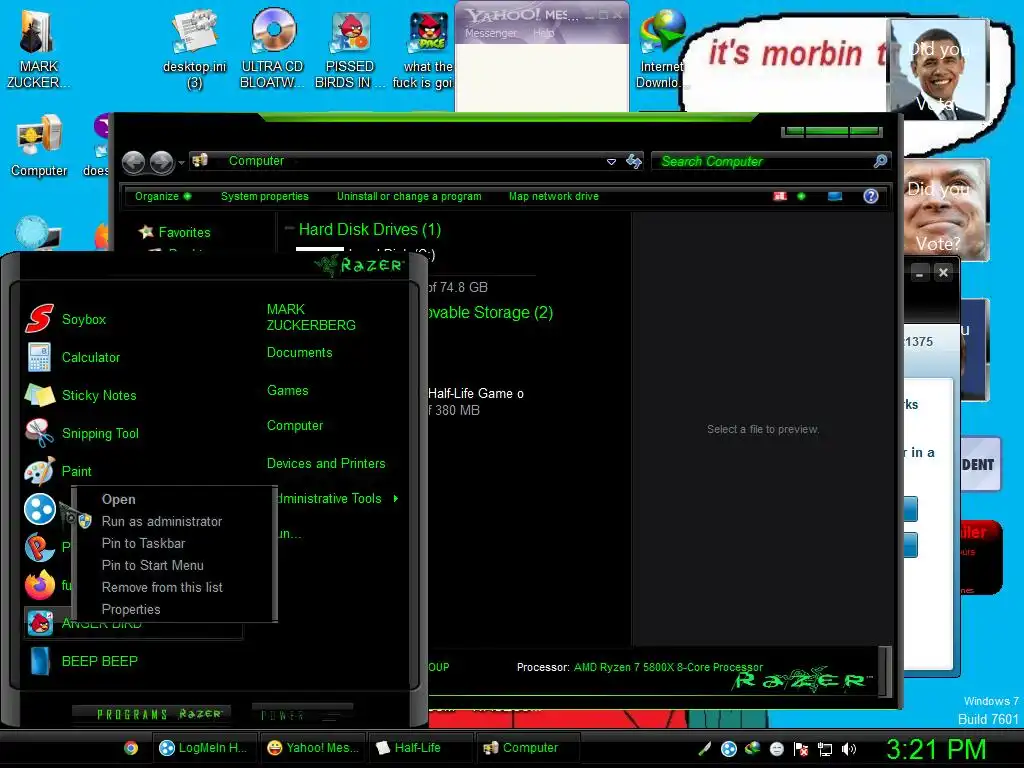Click Uninstall or change a program
The image size is (1024, 768).
tap(409, 196)
